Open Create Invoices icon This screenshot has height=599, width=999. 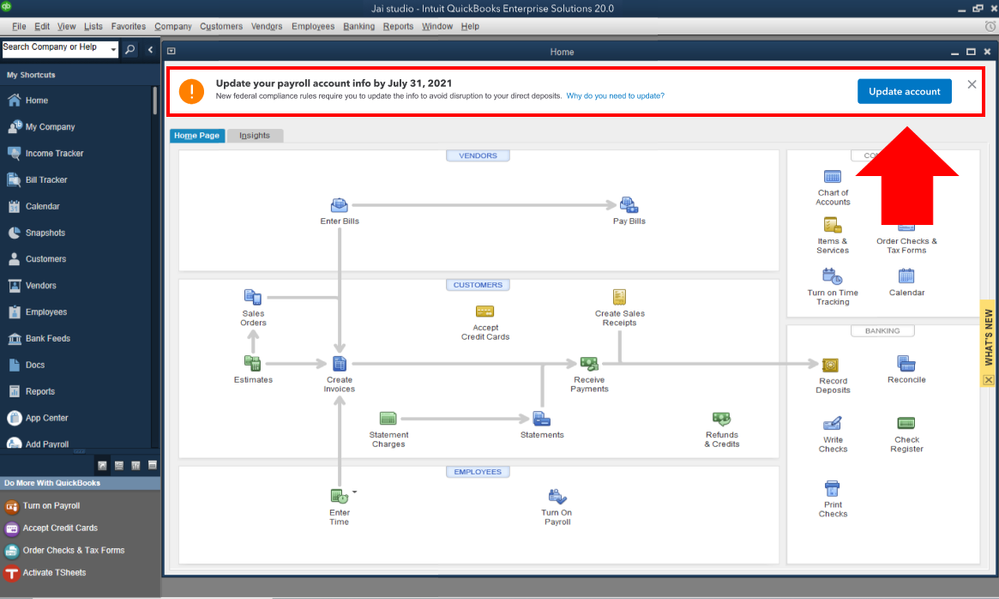[x=340, y=363]
